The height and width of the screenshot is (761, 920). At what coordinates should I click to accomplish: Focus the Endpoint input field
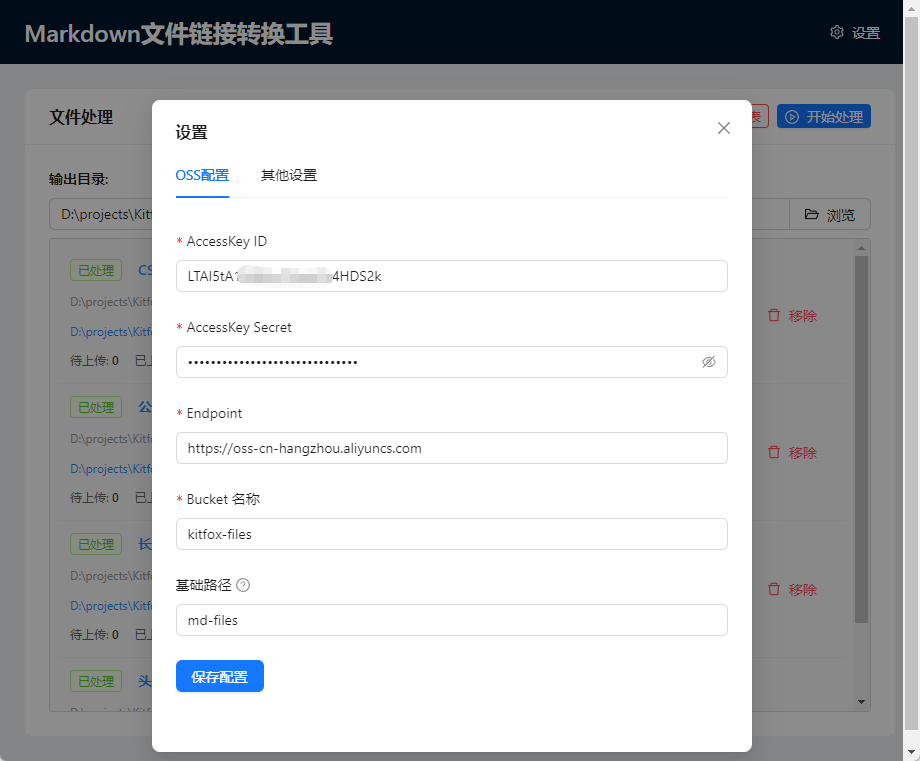pos(450,448)
